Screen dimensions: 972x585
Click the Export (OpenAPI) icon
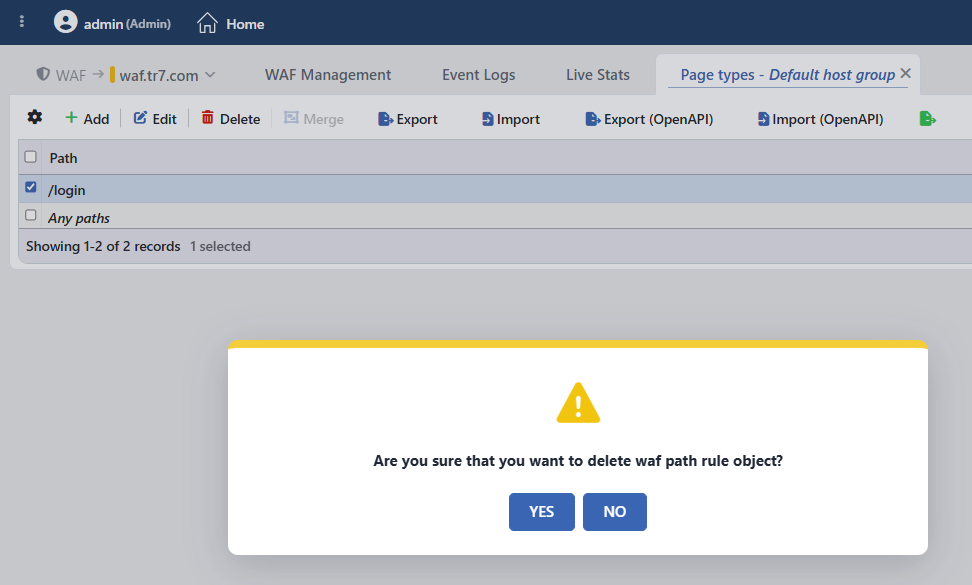coord(592,118)
